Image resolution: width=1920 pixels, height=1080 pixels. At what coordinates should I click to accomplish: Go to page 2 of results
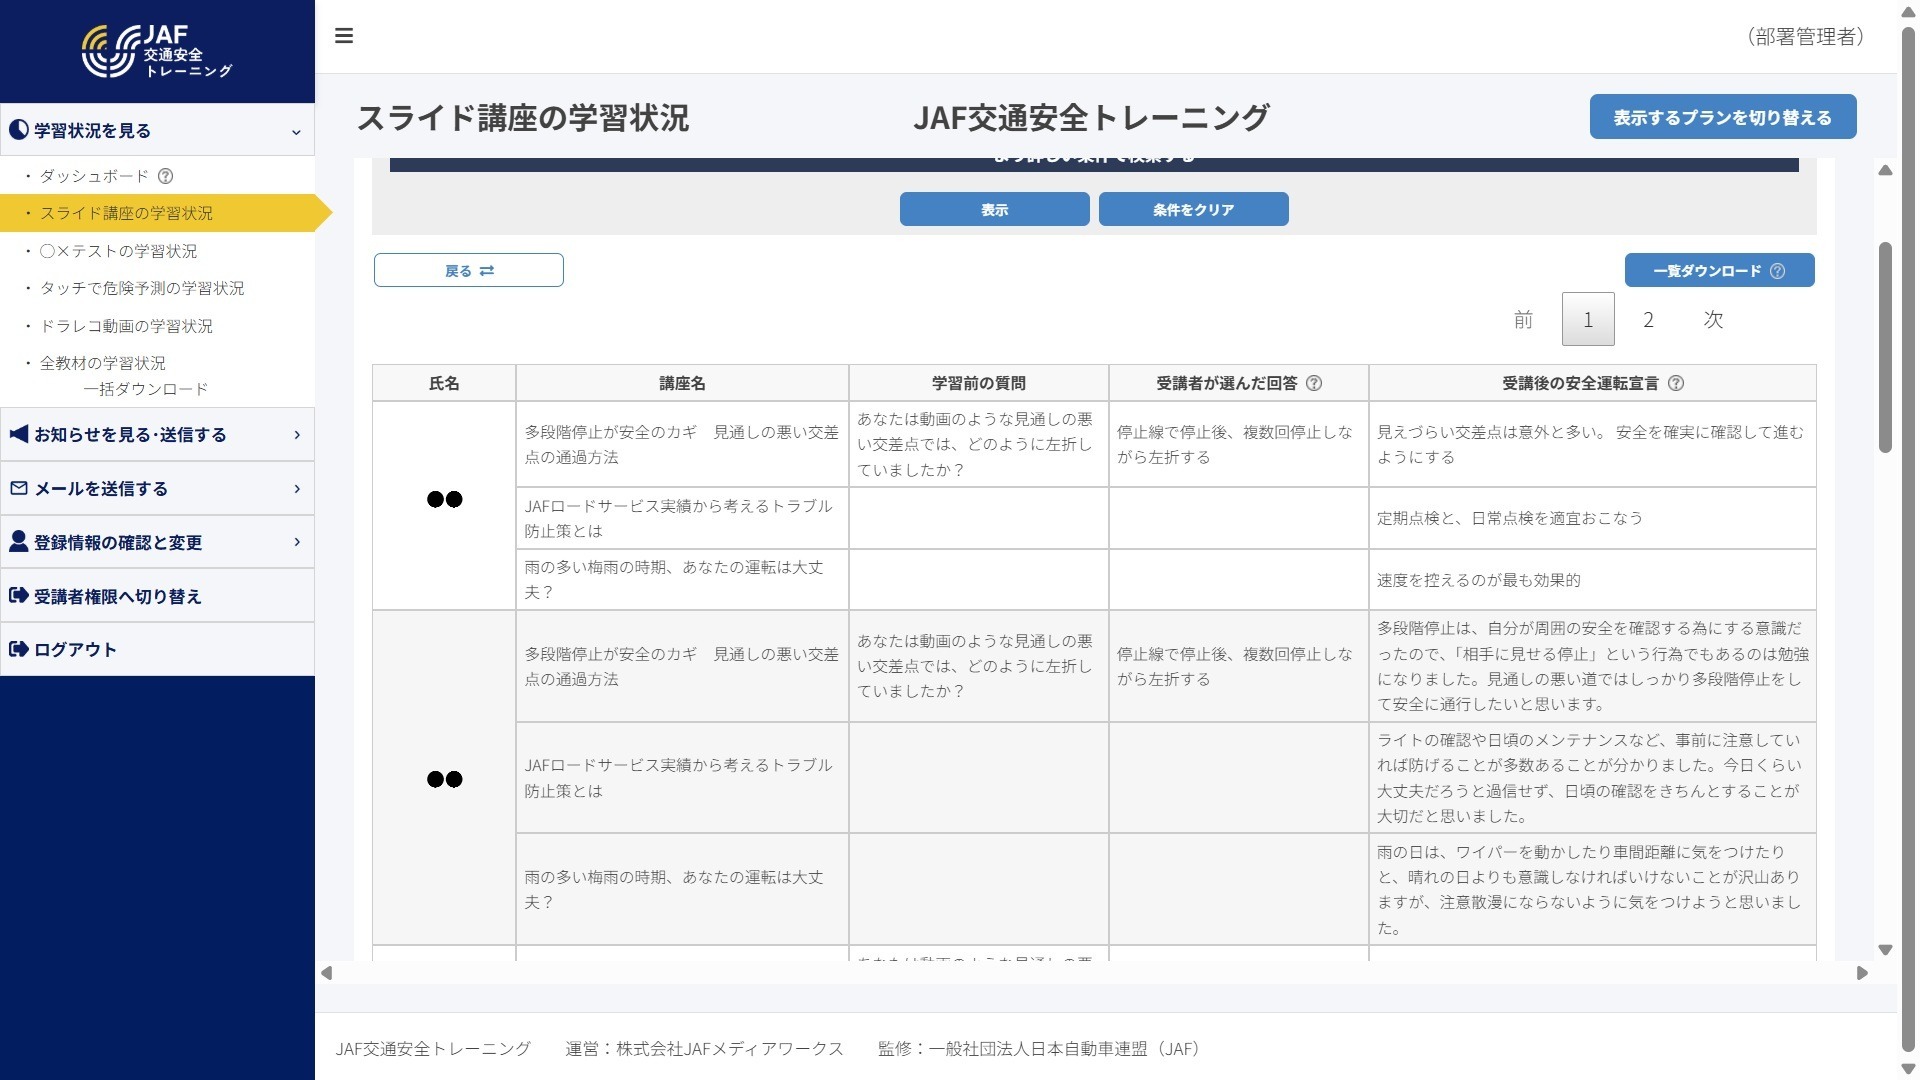(x=1648, y=319)
